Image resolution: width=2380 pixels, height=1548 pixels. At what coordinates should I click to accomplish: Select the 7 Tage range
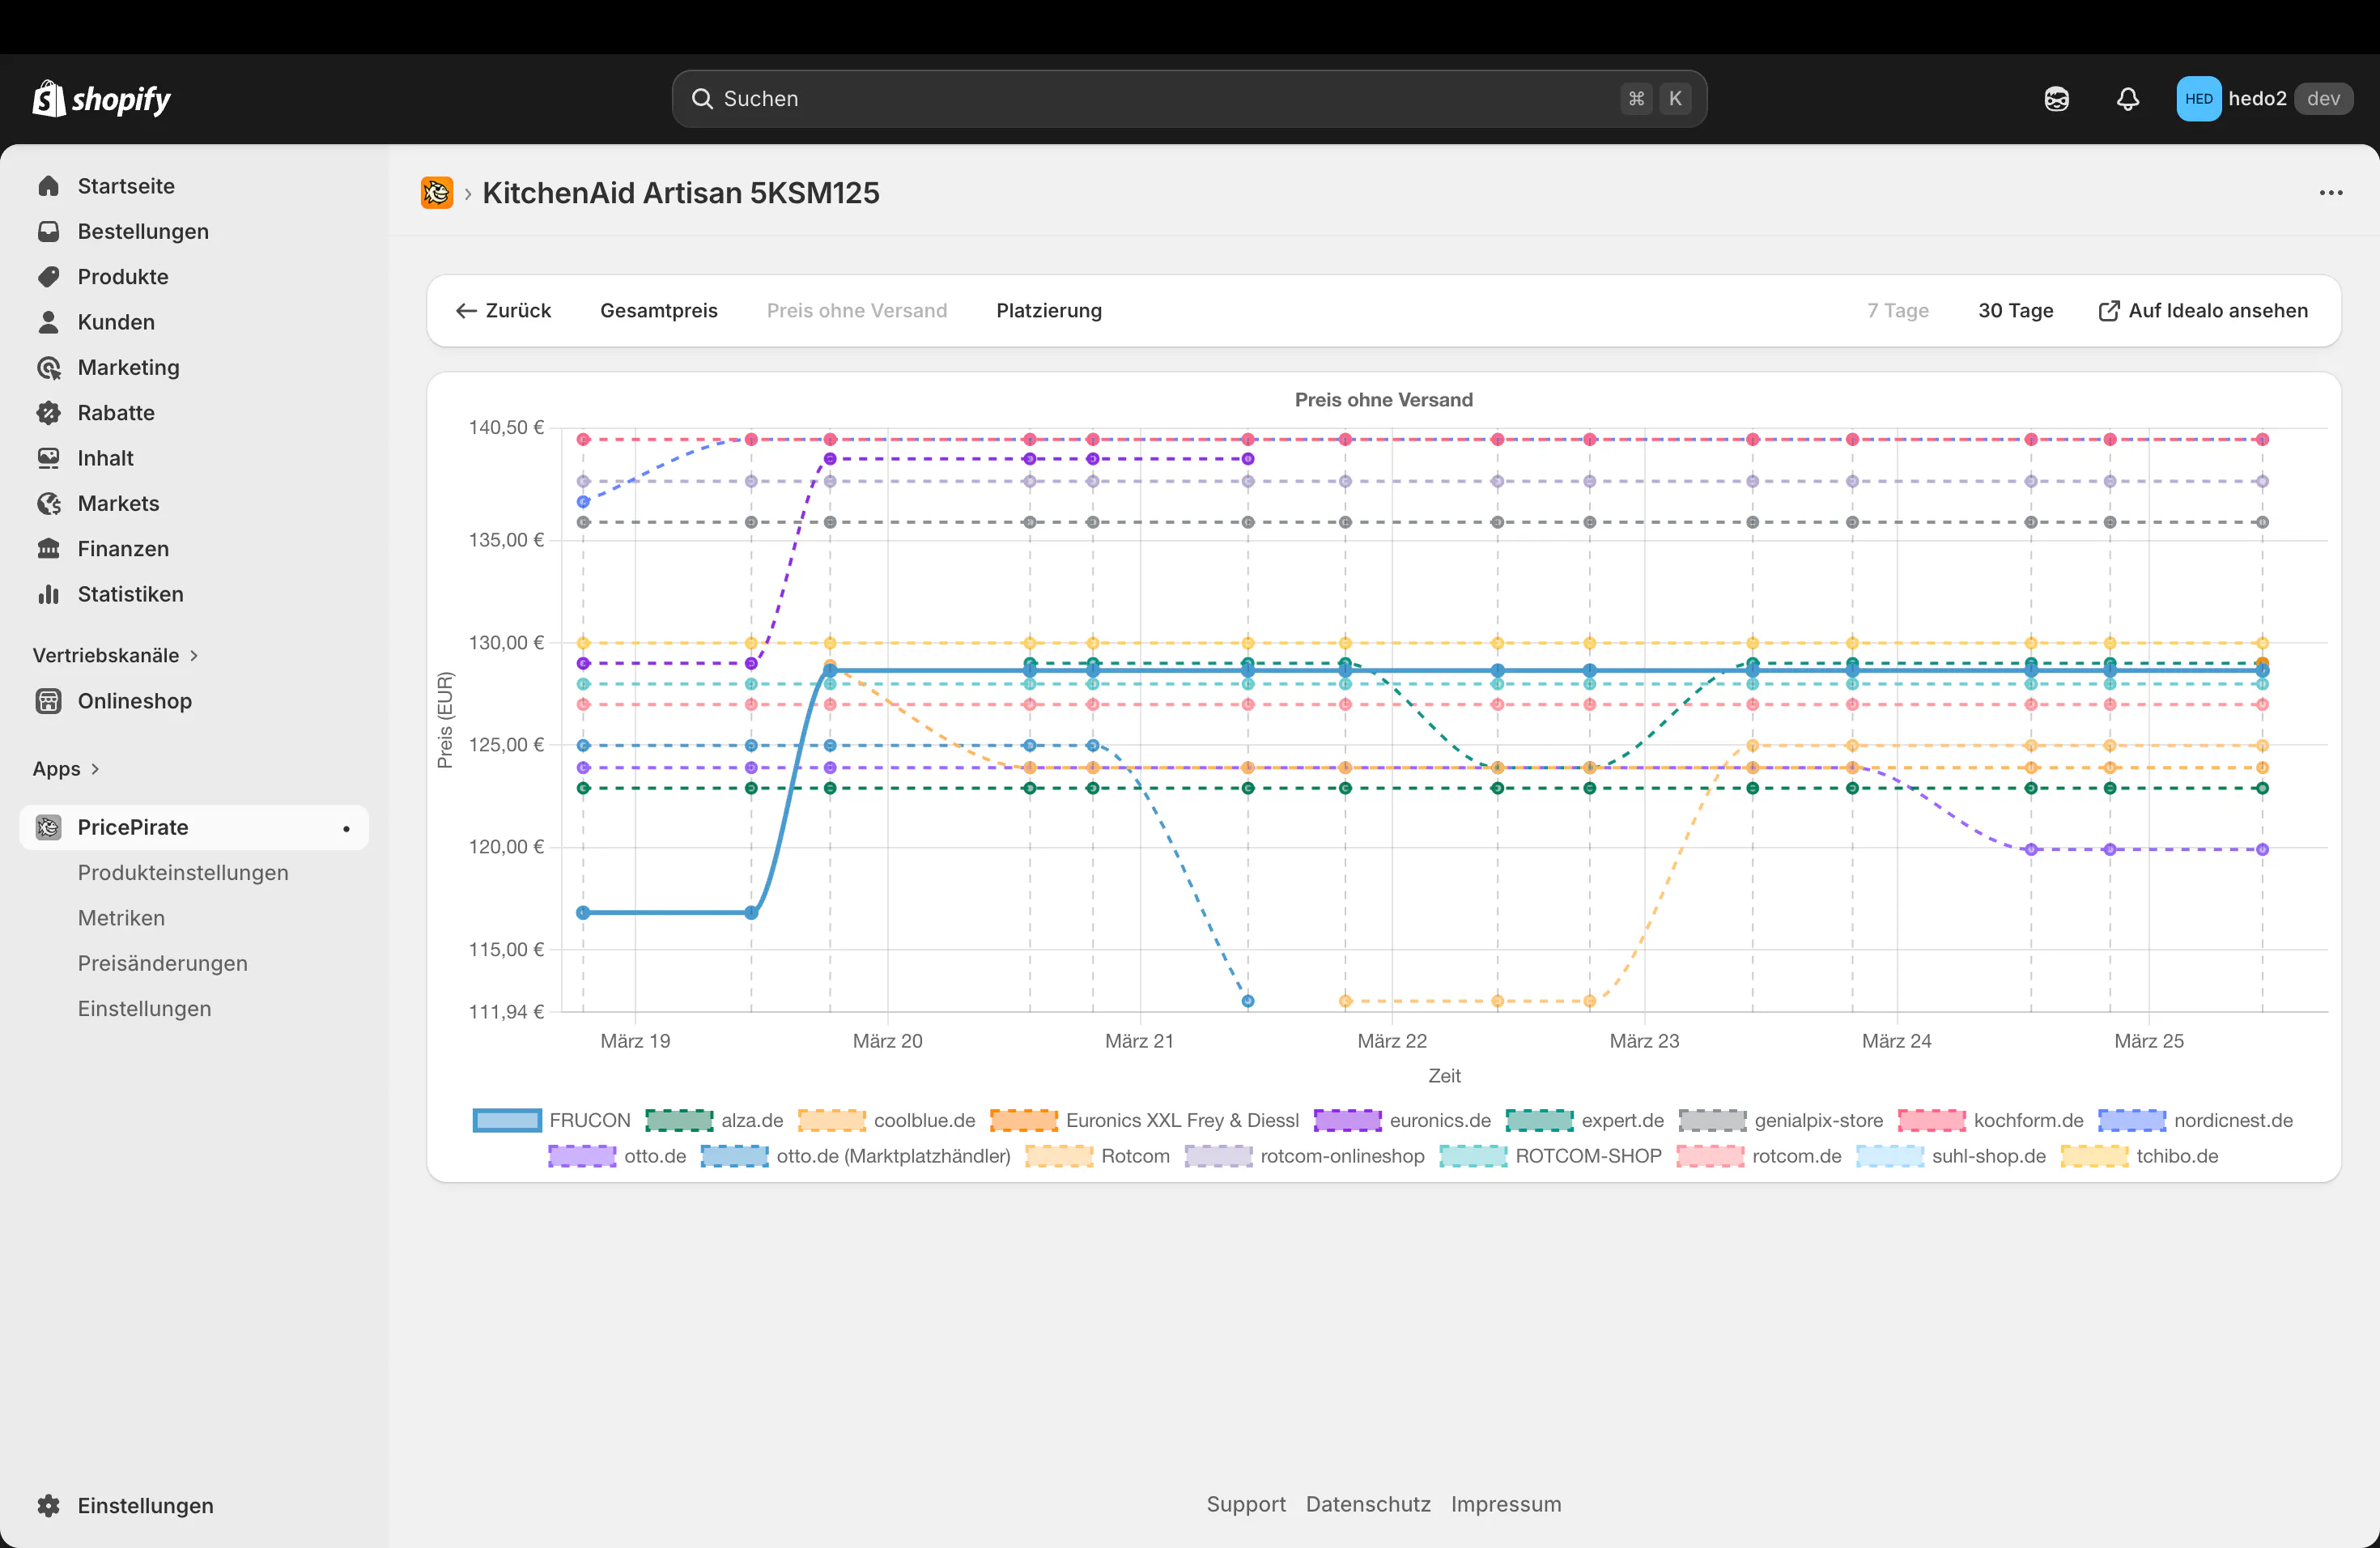(x=1898, y=311)
